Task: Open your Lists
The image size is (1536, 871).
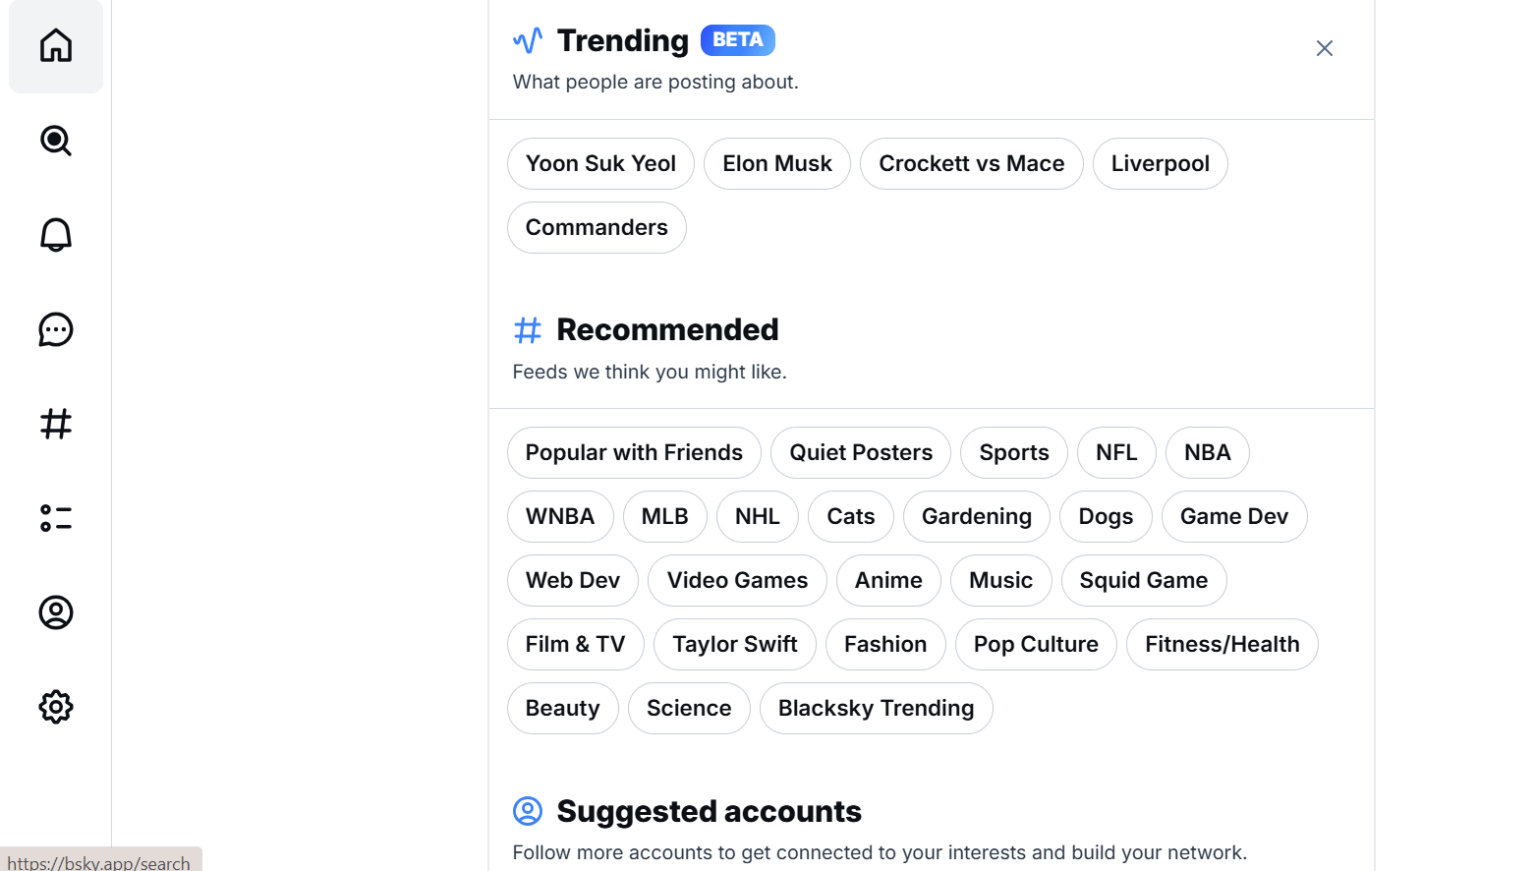Action: coord(55,517)
